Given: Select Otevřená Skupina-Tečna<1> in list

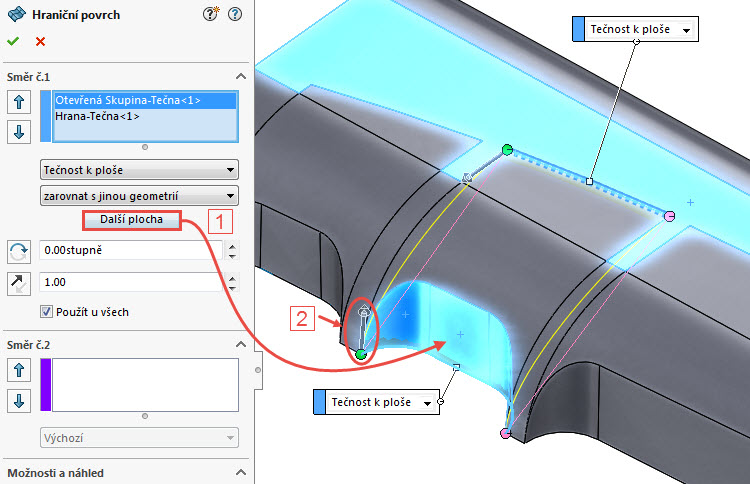Looking at the screenshot, I should pos(145,100).
